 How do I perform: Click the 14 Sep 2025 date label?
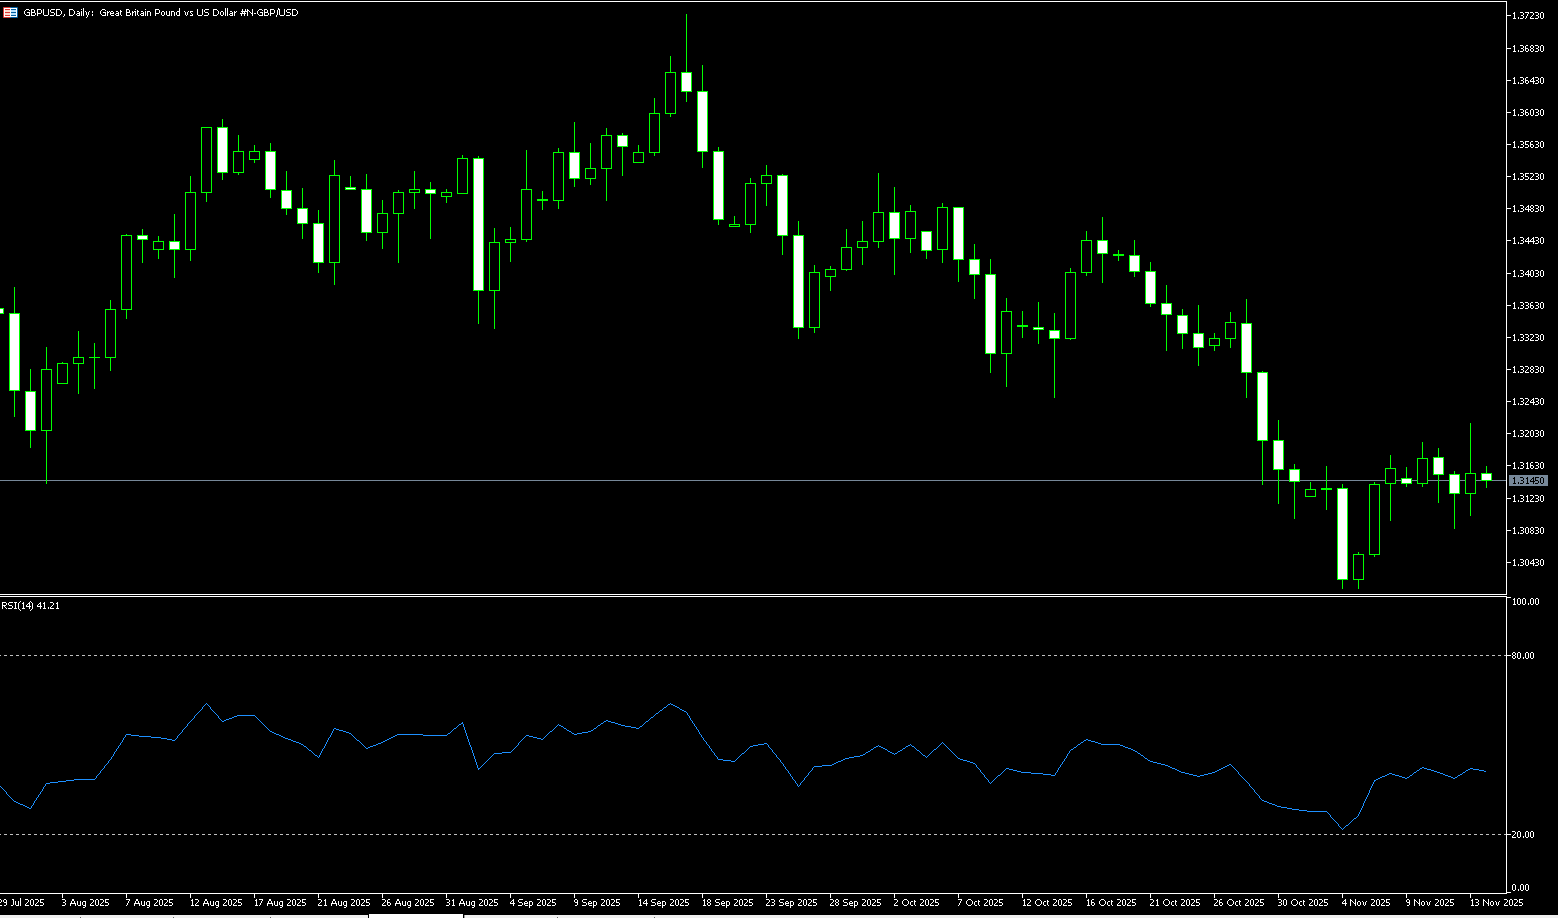coord(664,902)
